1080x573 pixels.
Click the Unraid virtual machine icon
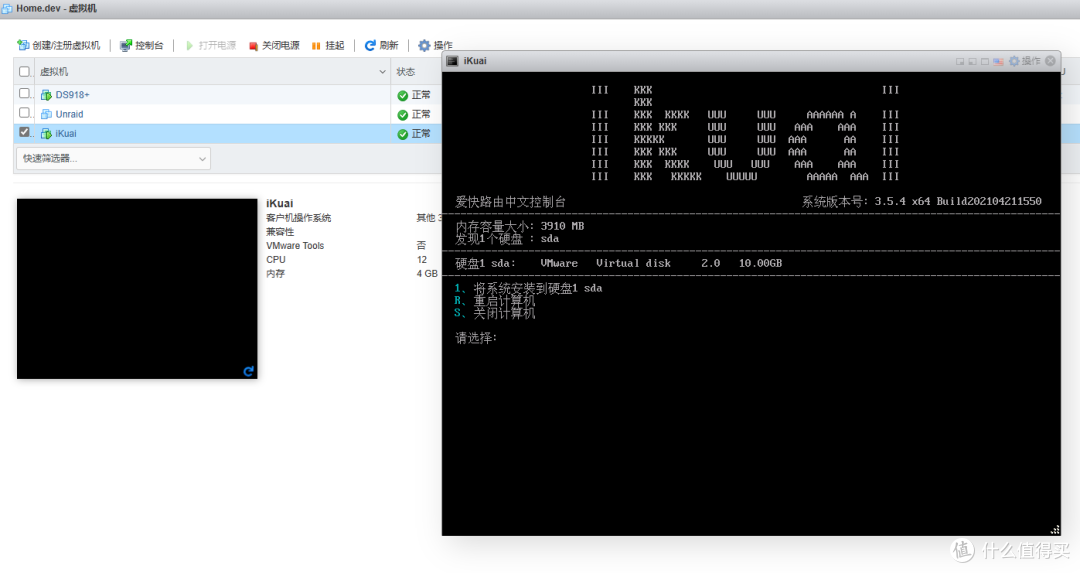coord(46,114)
